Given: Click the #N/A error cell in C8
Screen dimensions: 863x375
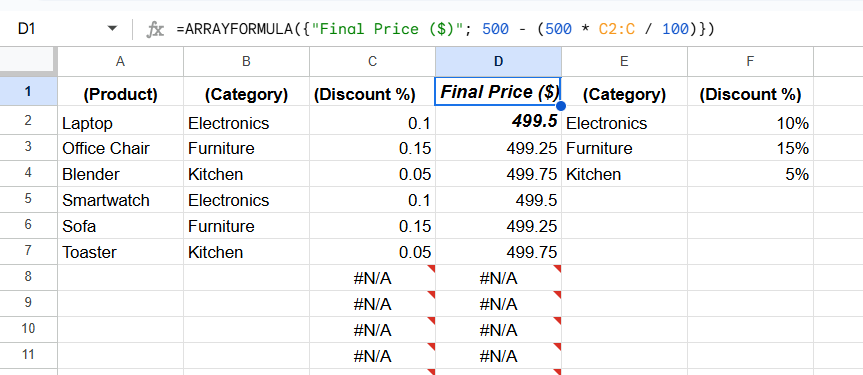Looking at the screenshot, I should pyautogui.click(x=373, y=278).
